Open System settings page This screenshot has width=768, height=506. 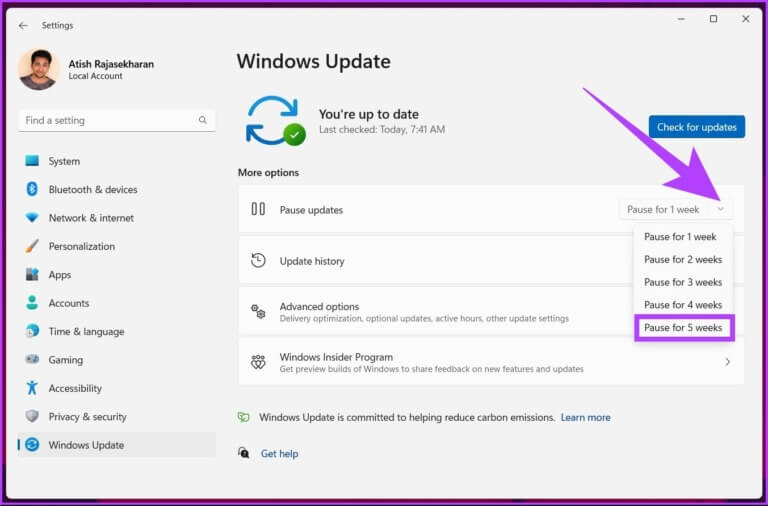(x=117, y=161)
